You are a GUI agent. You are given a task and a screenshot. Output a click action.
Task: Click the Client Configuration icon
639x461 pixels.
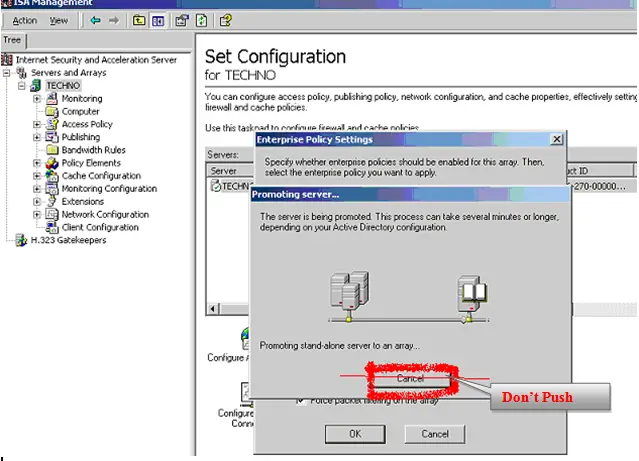52,227
